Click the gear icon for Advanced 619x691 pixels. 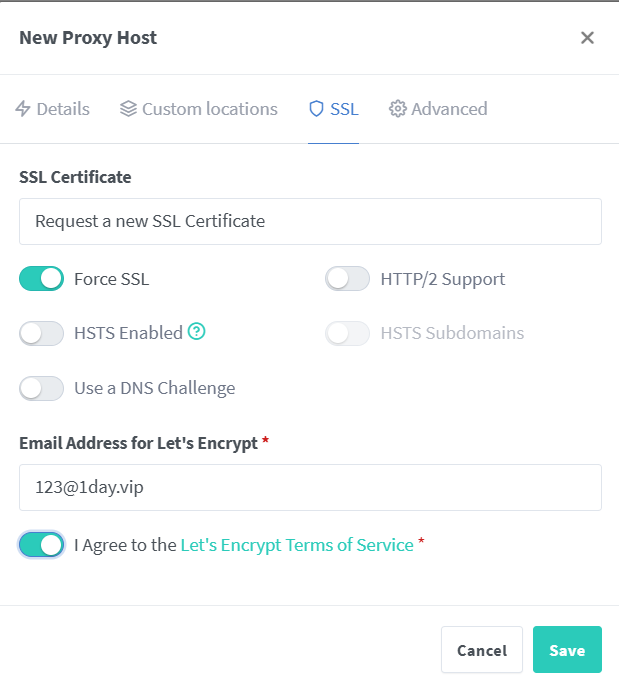coord(397,109)
